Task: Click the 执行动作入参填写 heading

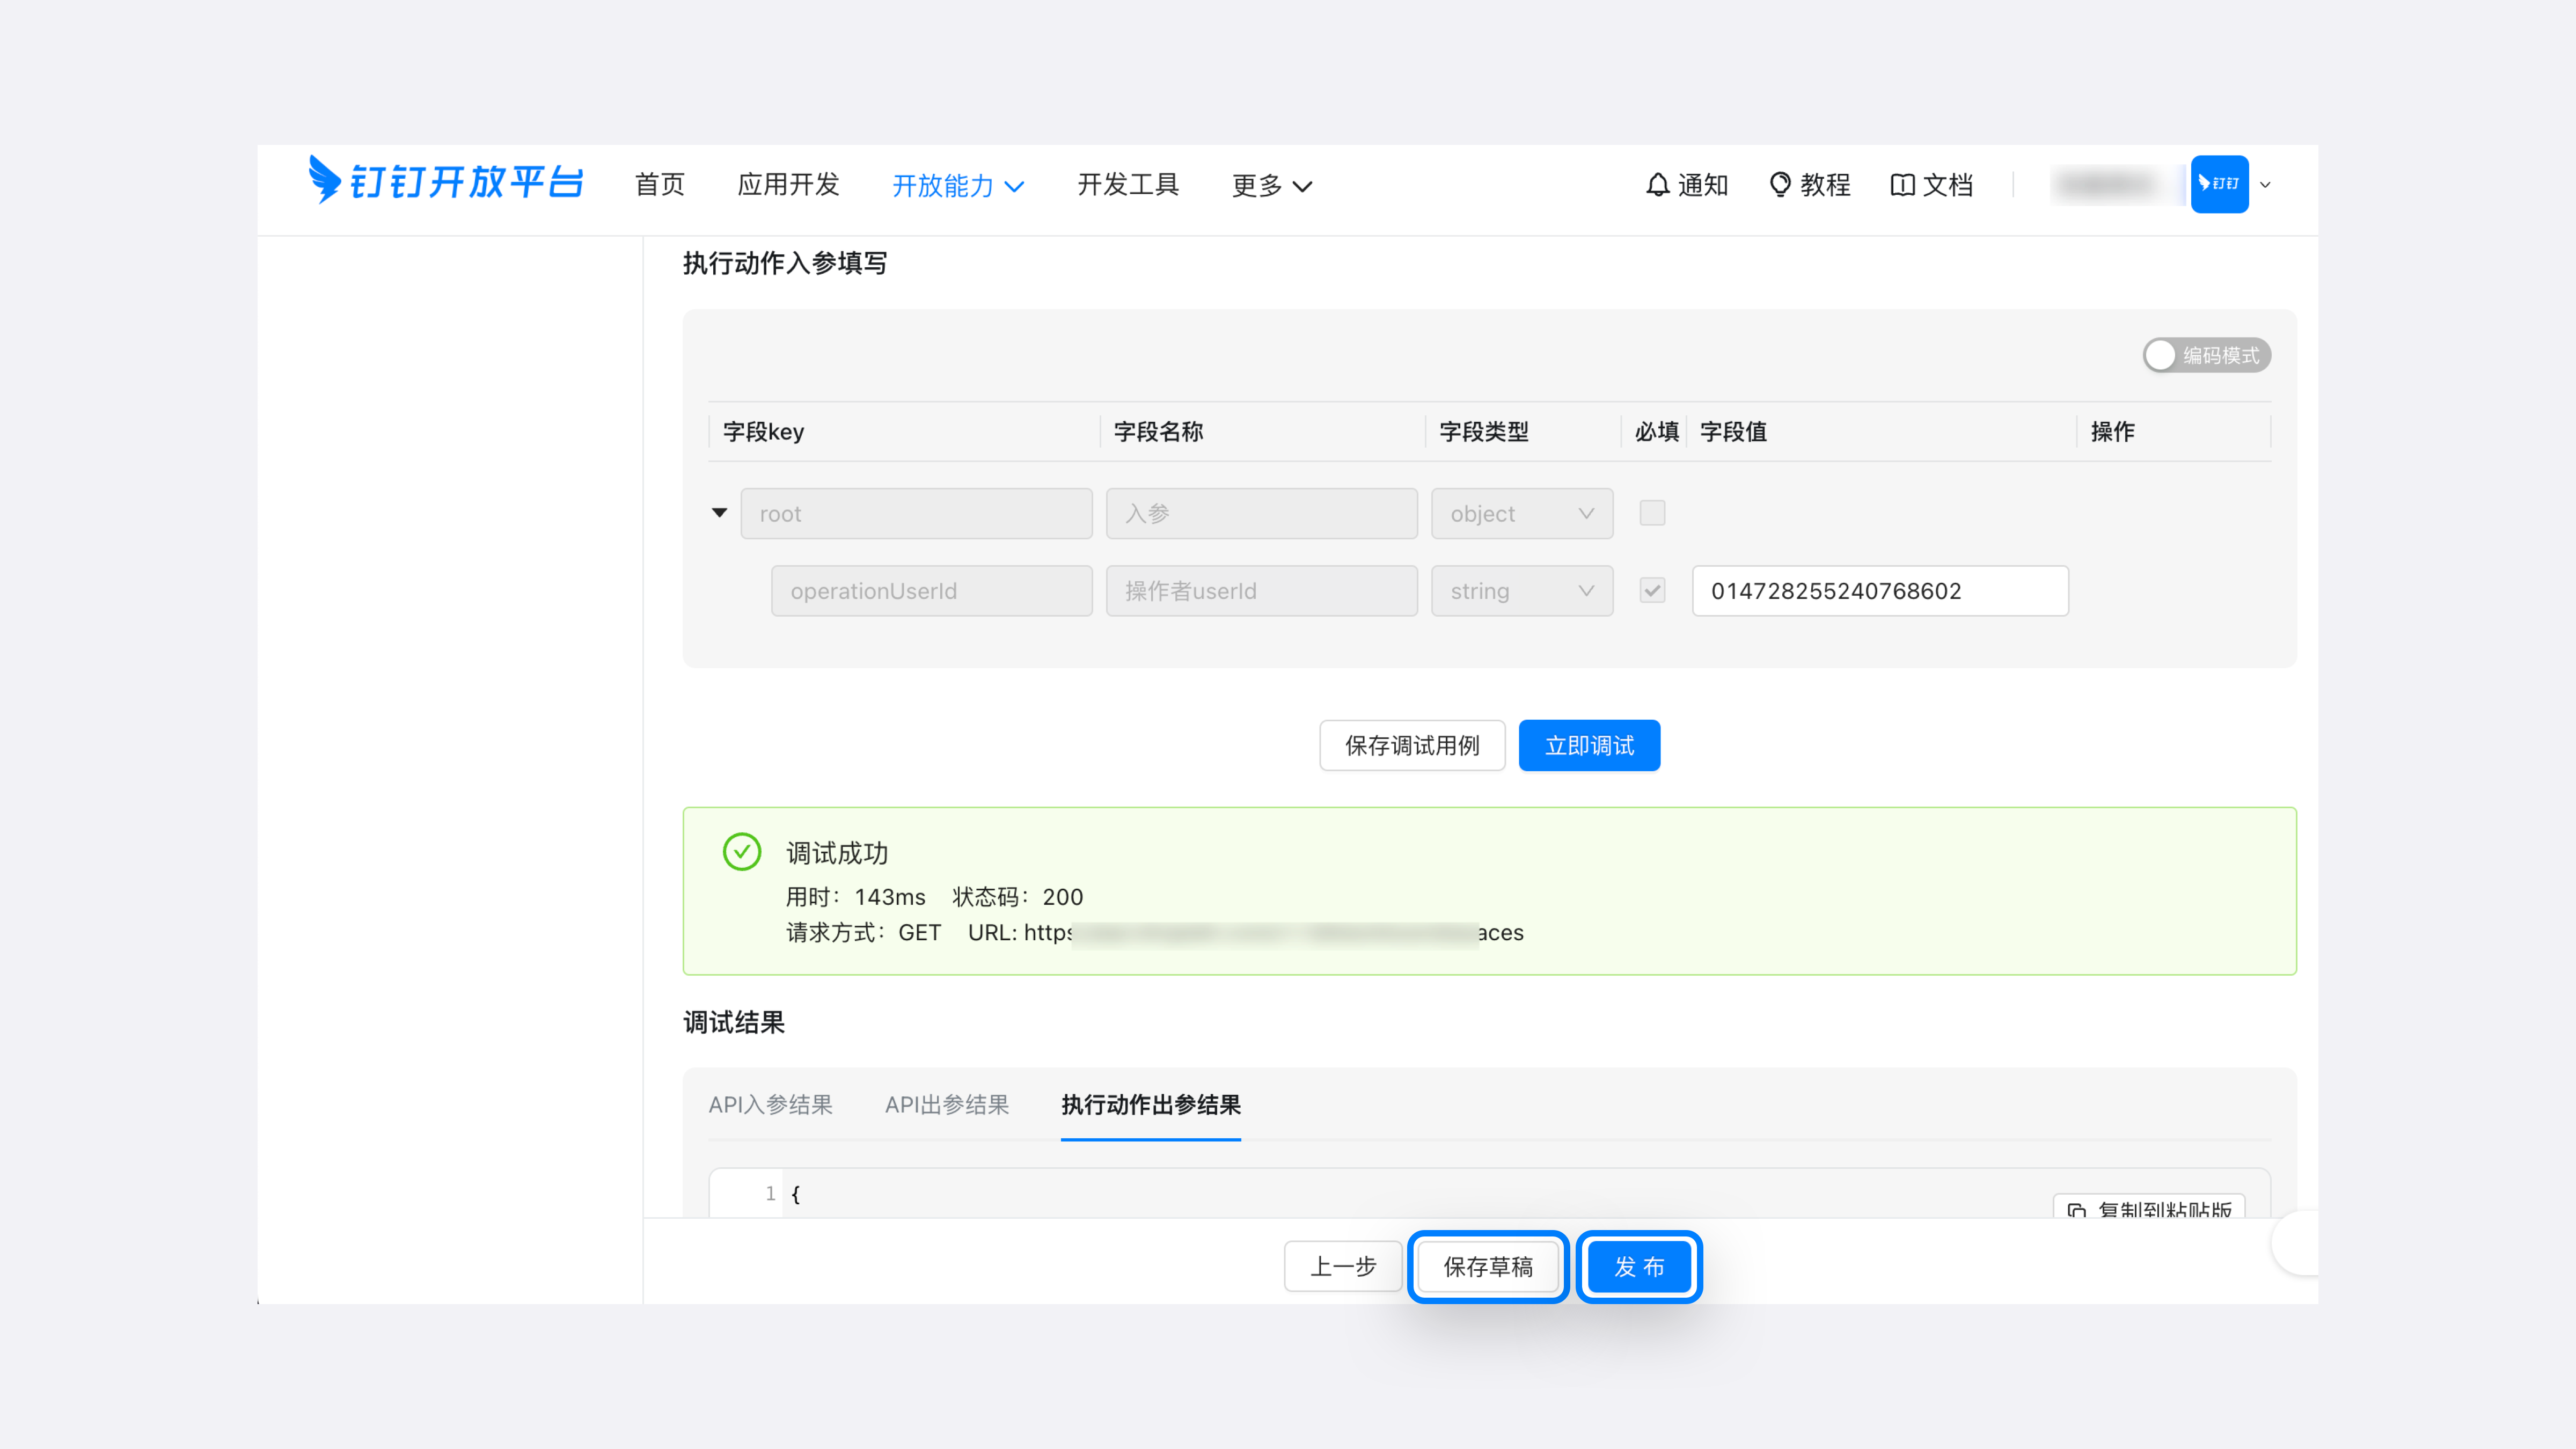Action: pyautogui.click(x=784, y=263)
